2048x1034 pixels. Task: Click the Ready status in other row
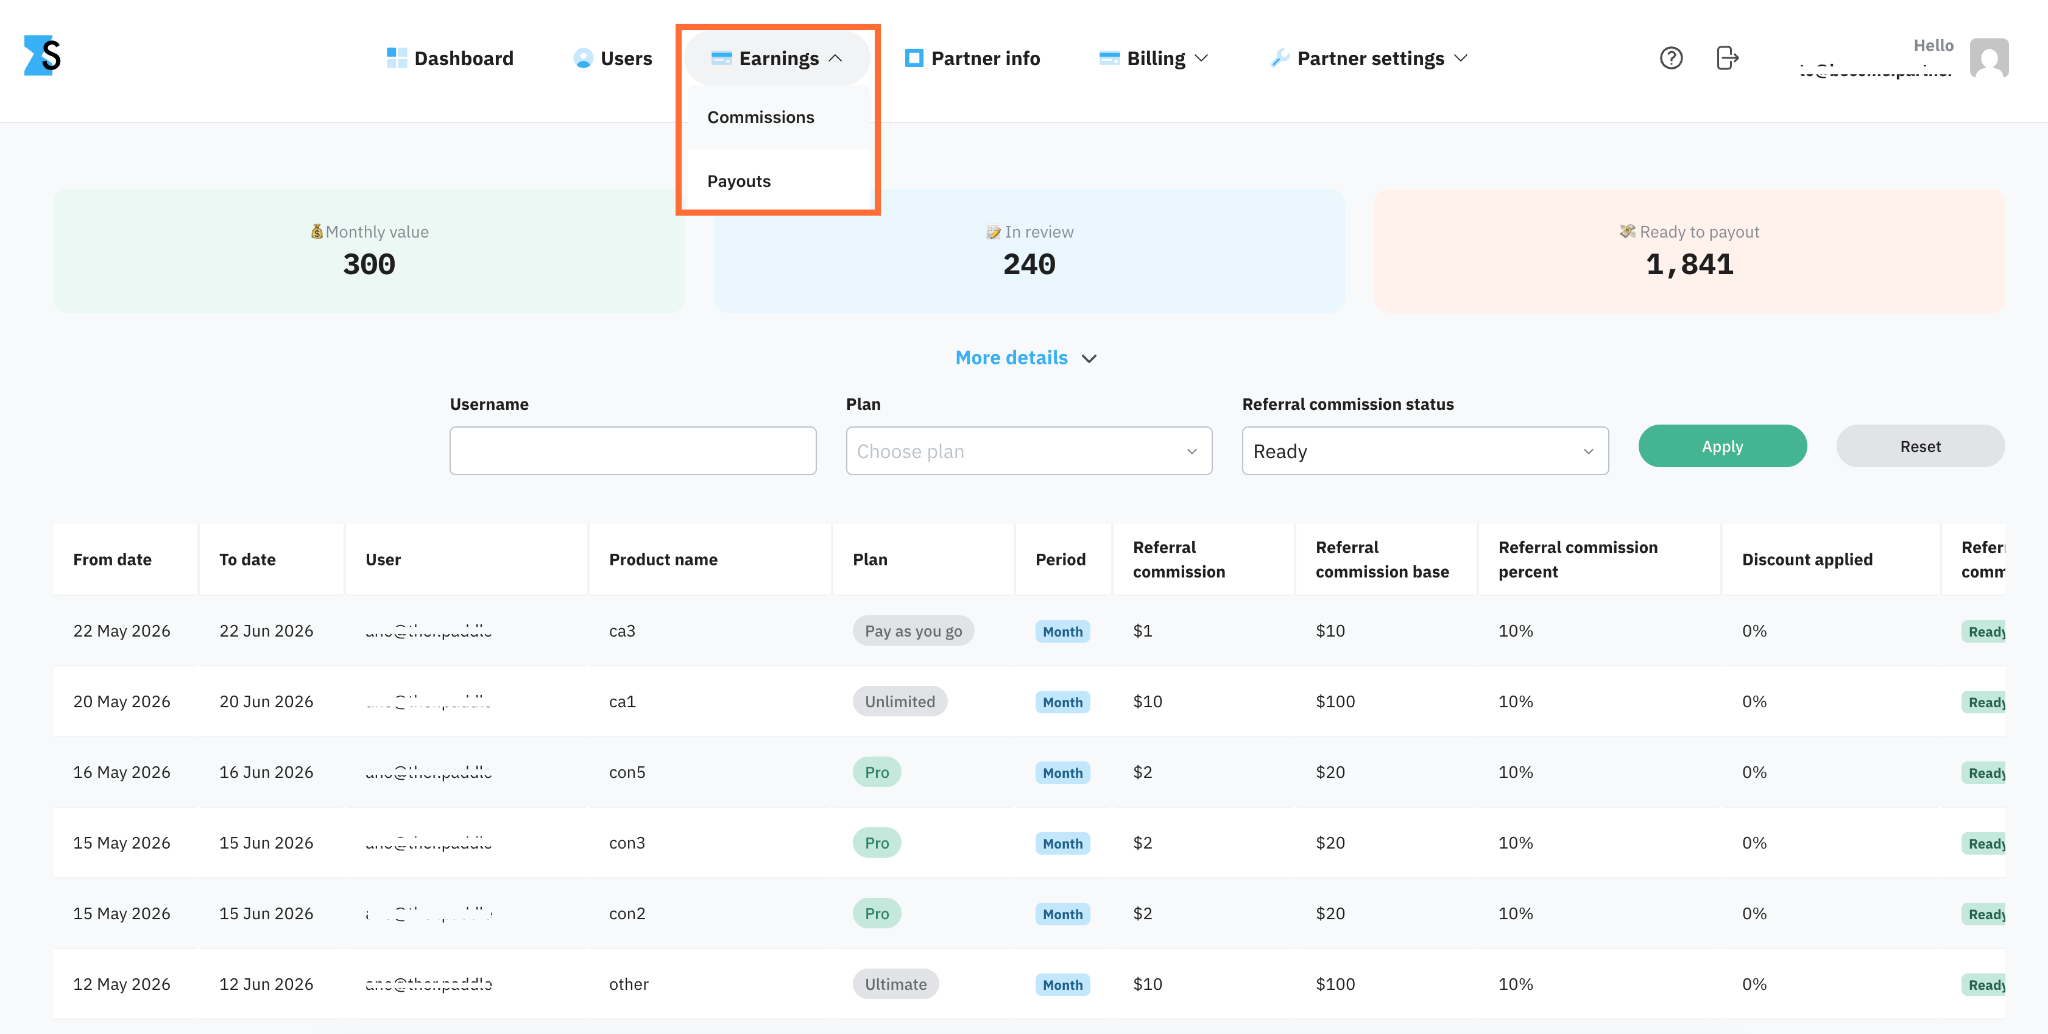coord(1986,985)
